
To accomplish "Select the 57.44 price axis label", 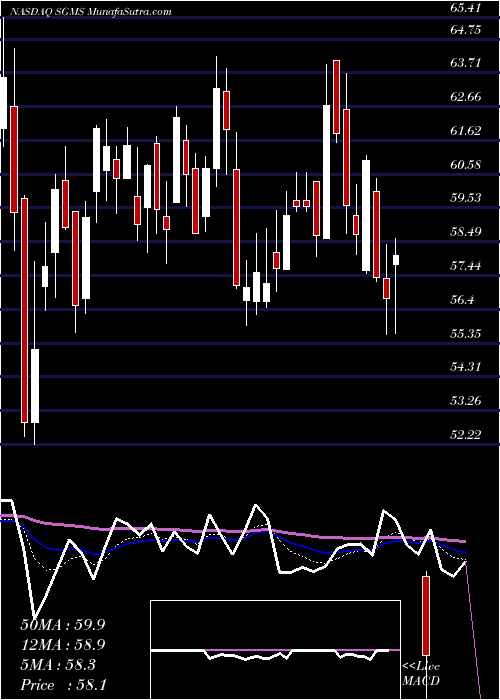I will coord(466,266).
